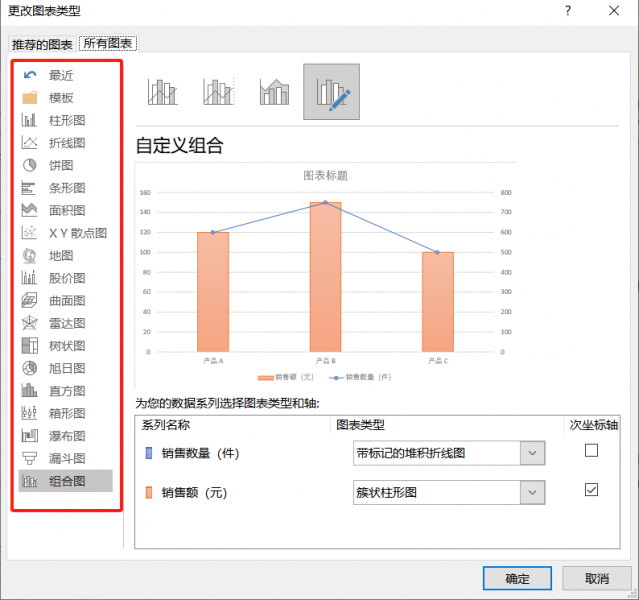The width and height of the screenshot is (639, 600).
Task: Pick clustered column-line combo subtype
Action: tap(163, 92)
